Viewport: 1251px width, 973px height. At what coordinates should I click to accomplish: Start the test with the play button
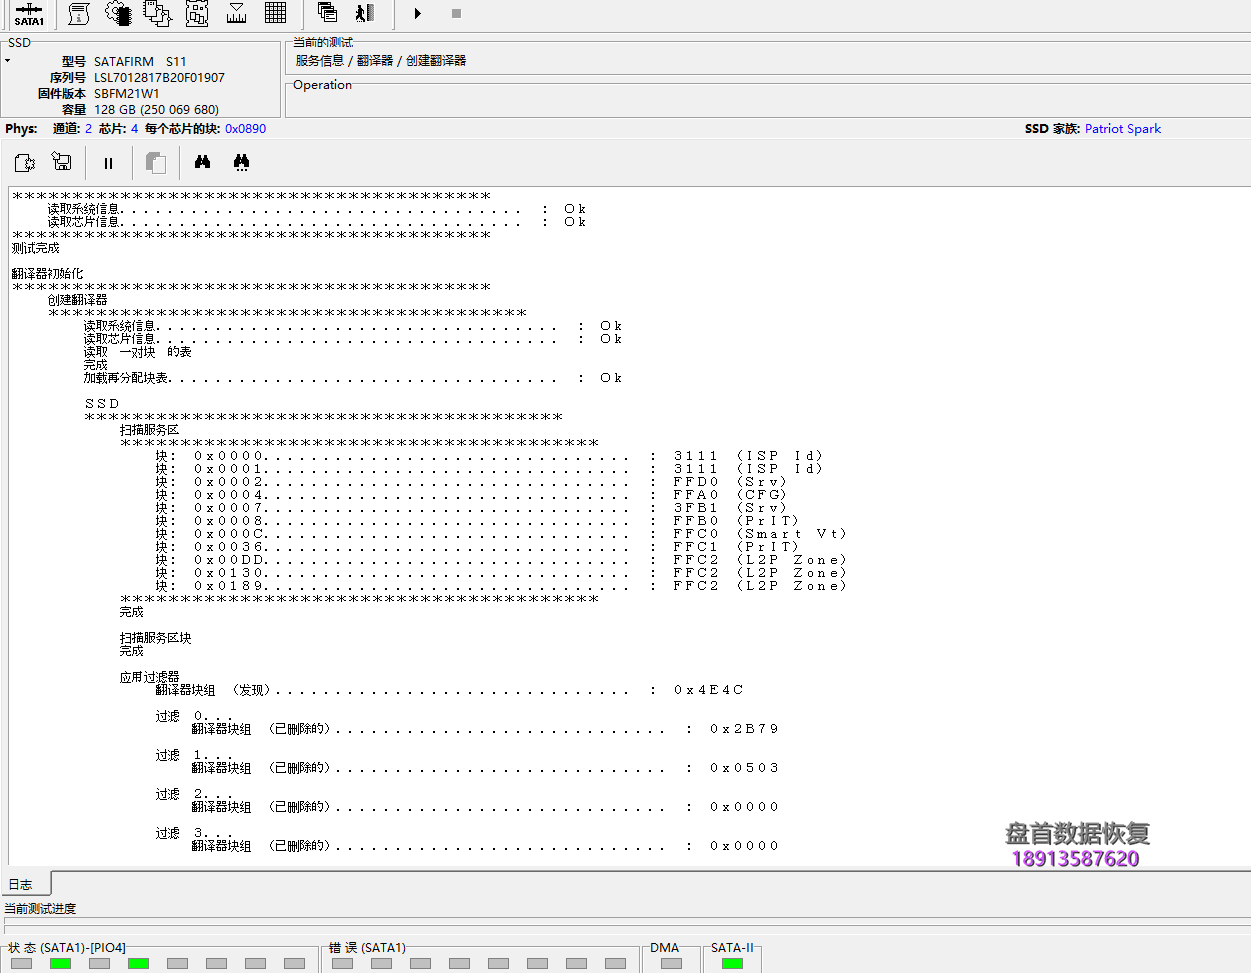[418, 14]
